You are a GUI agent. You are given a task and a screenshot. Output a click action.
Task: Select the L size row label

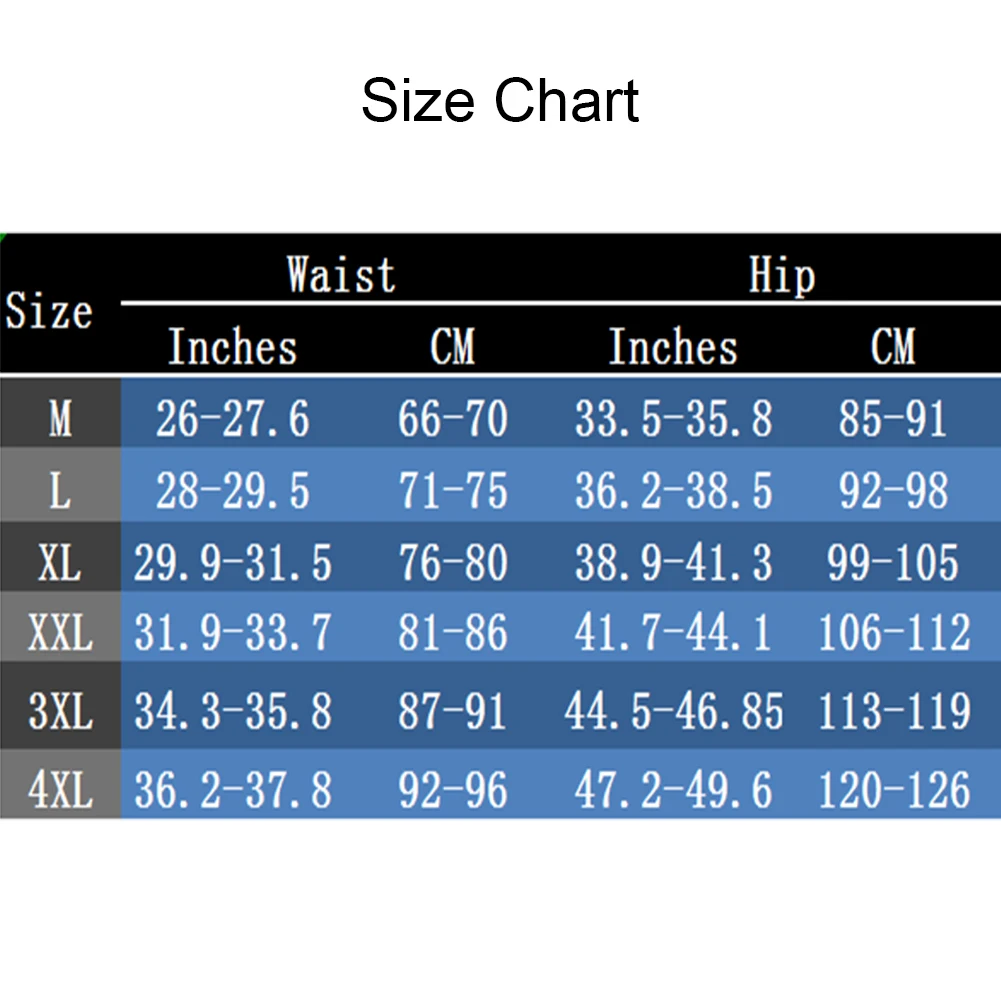61,490
